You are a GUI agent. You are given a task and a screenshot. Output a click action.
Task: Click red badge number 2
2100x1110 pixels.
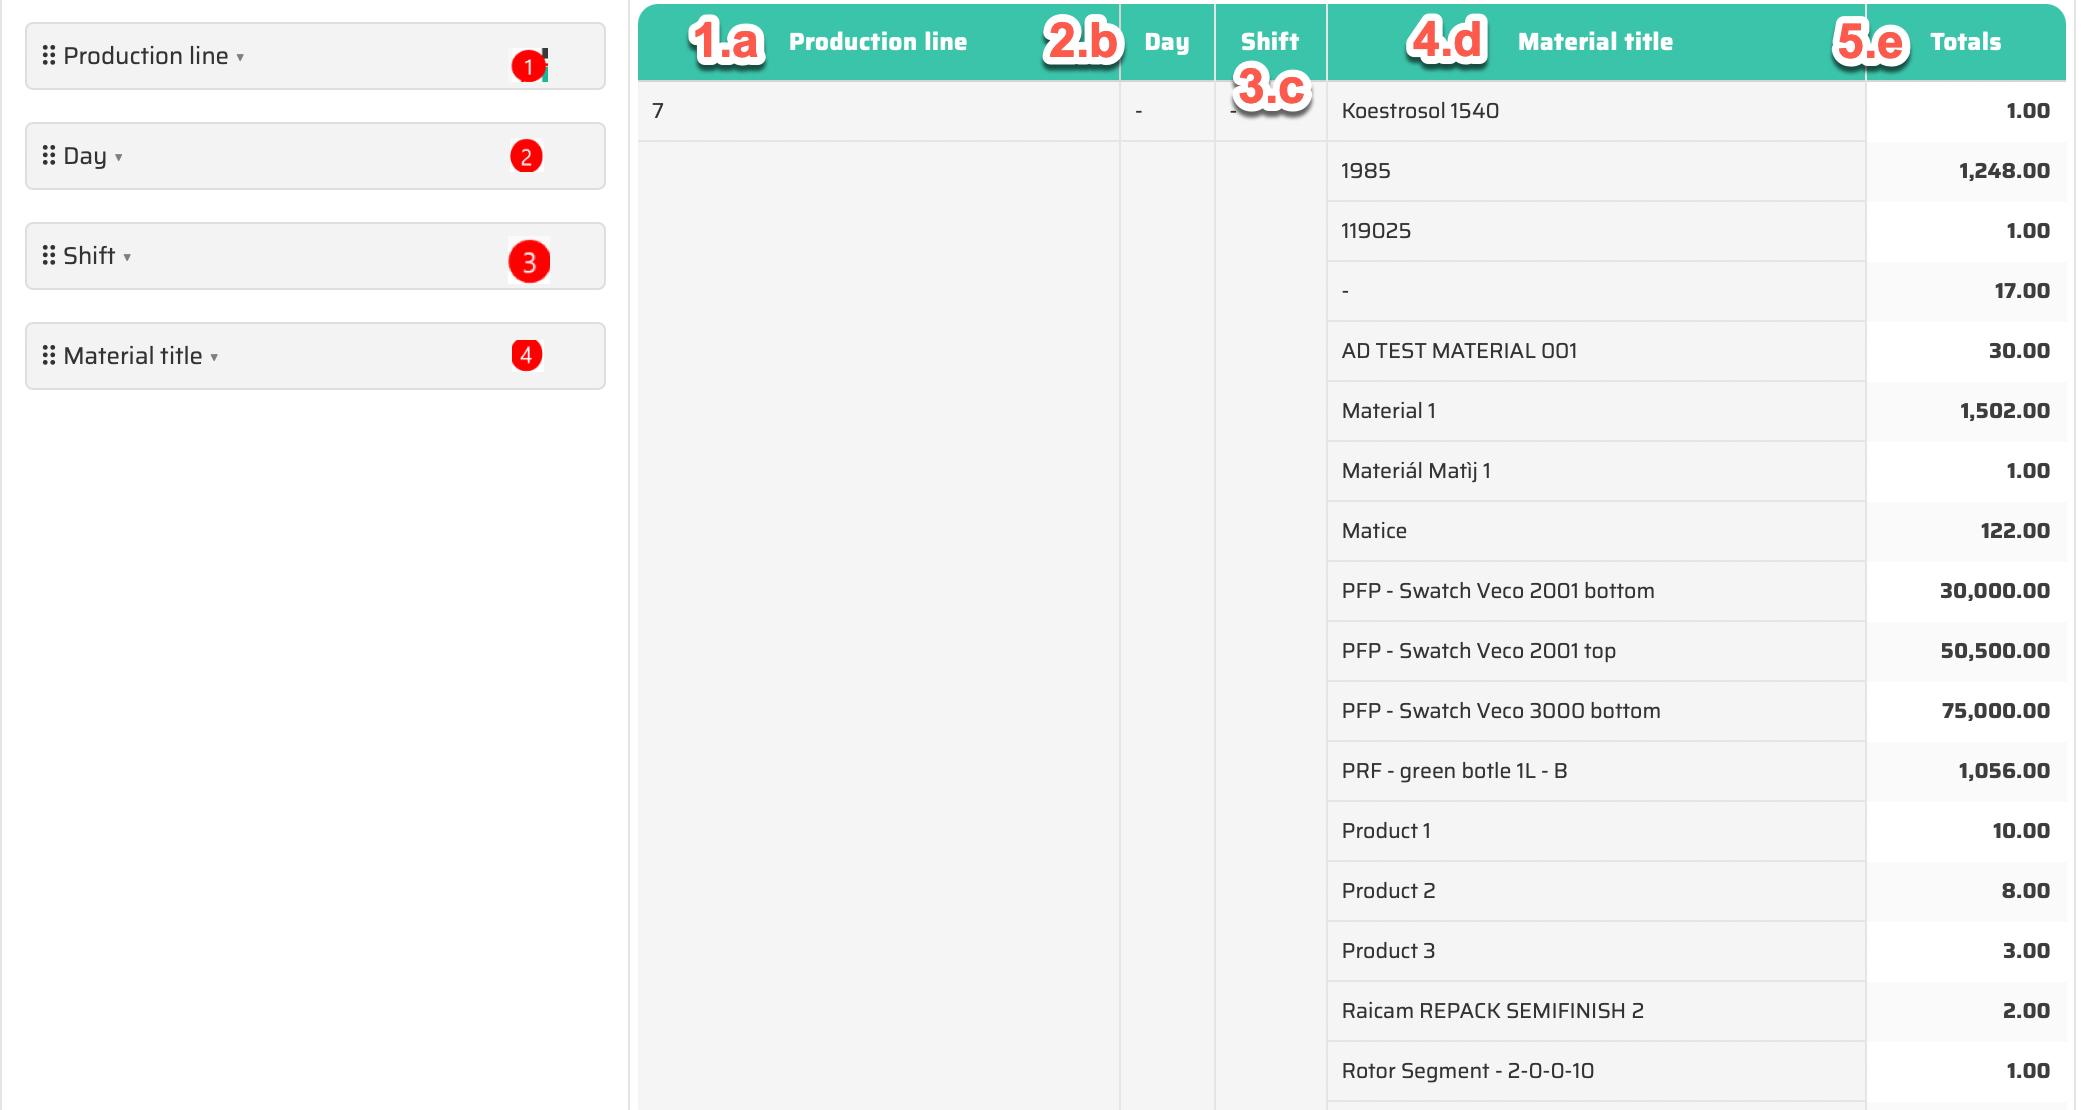coord(526,157)
